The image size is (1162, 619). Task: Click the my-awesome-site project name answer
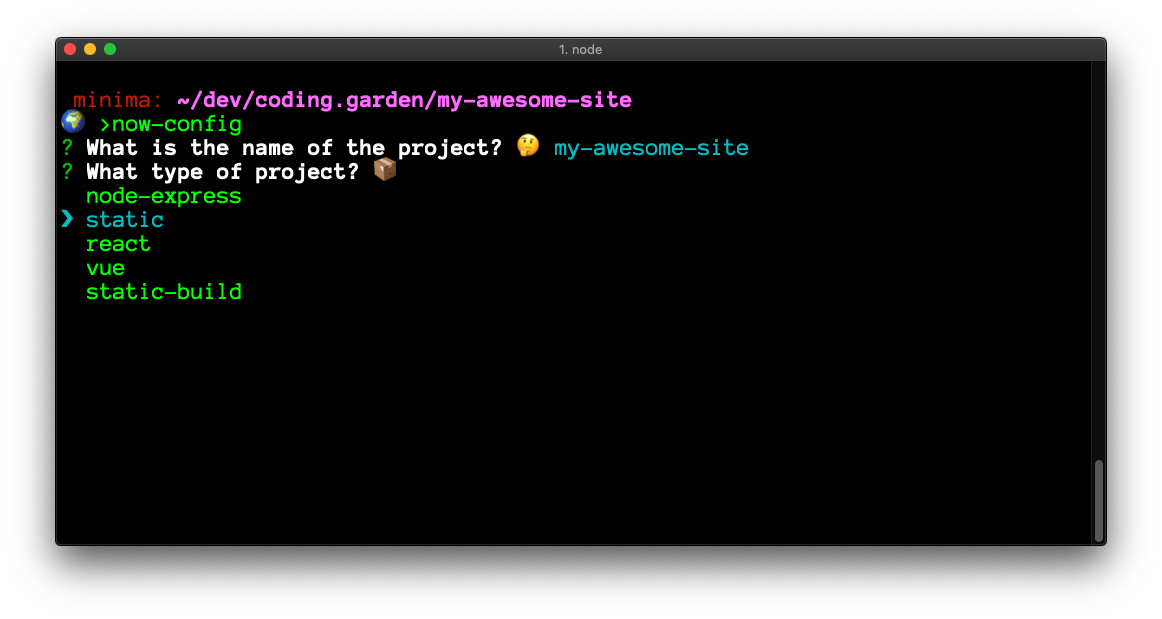pos(651,148)
